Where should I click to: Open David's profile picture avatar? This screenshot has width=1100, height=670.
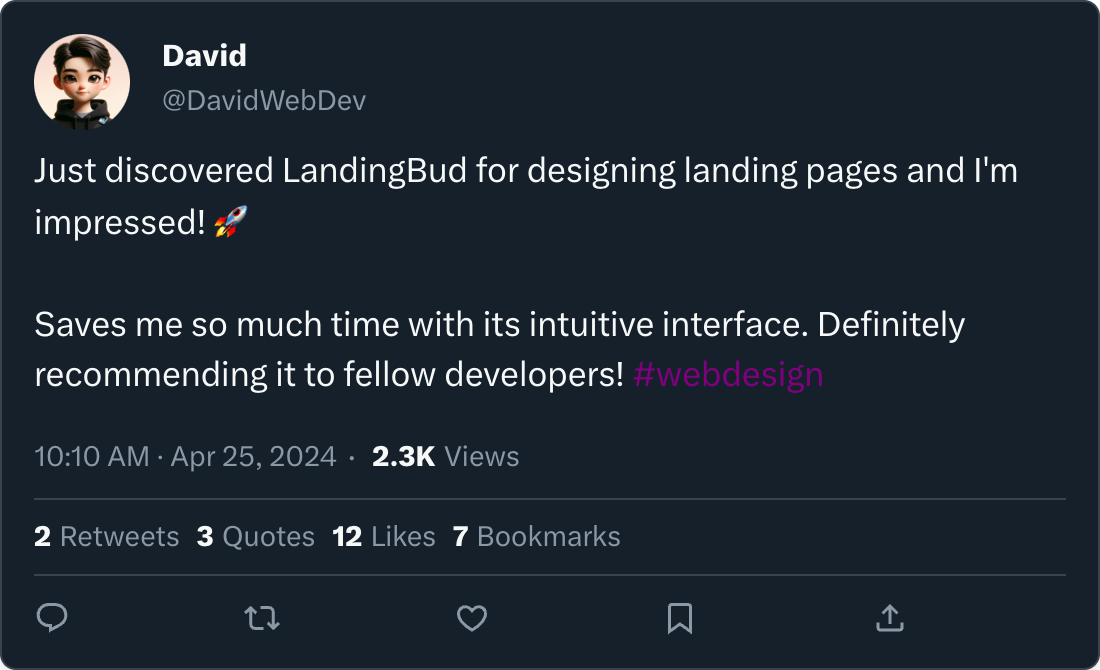[82, 82]
